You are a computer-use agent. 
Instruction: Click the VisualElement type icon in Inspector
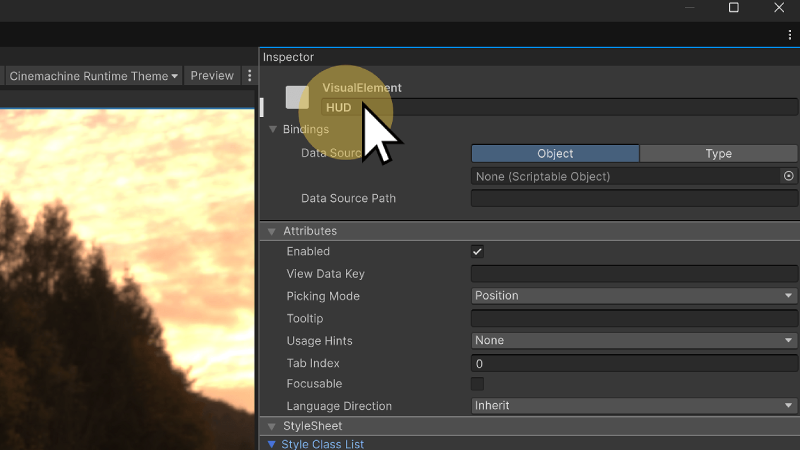point(297,97)
